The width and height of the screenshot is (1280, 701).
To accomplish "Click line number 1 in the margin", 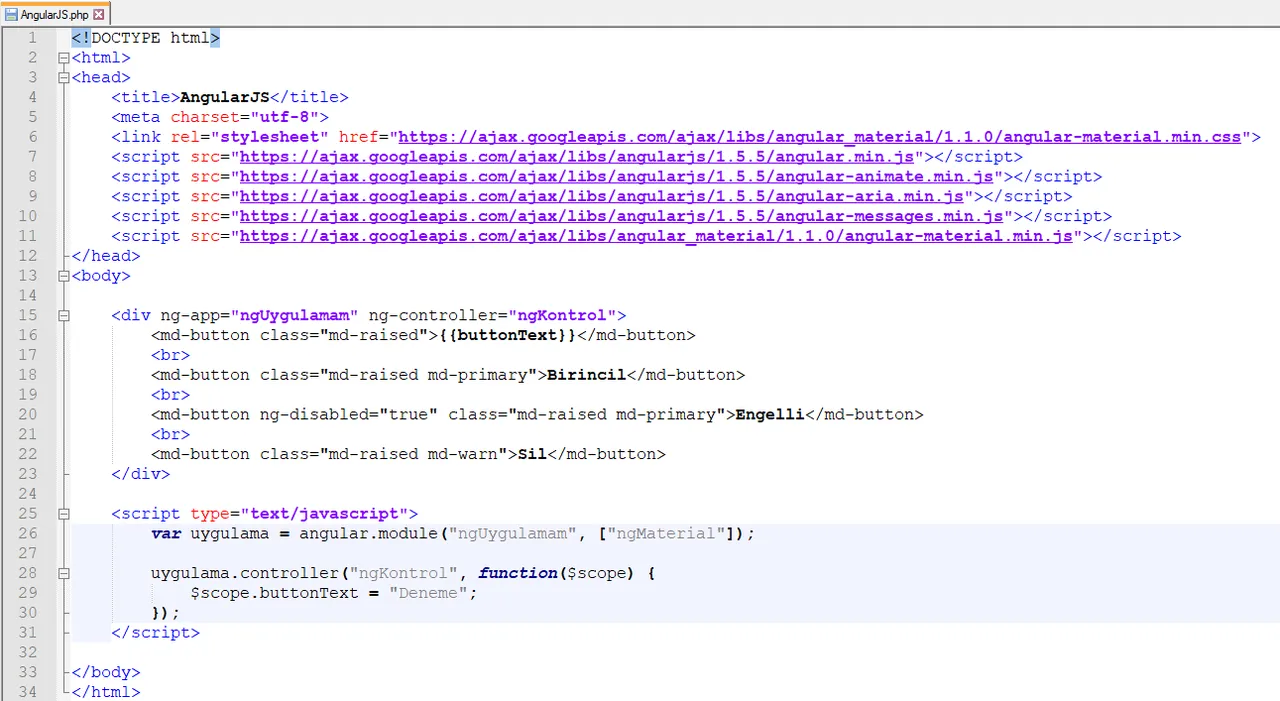I will pos(32,38).
